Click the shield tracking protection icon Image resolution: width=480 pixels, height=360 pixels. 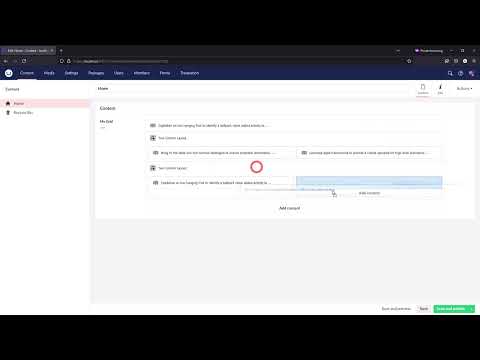point(62,61)
